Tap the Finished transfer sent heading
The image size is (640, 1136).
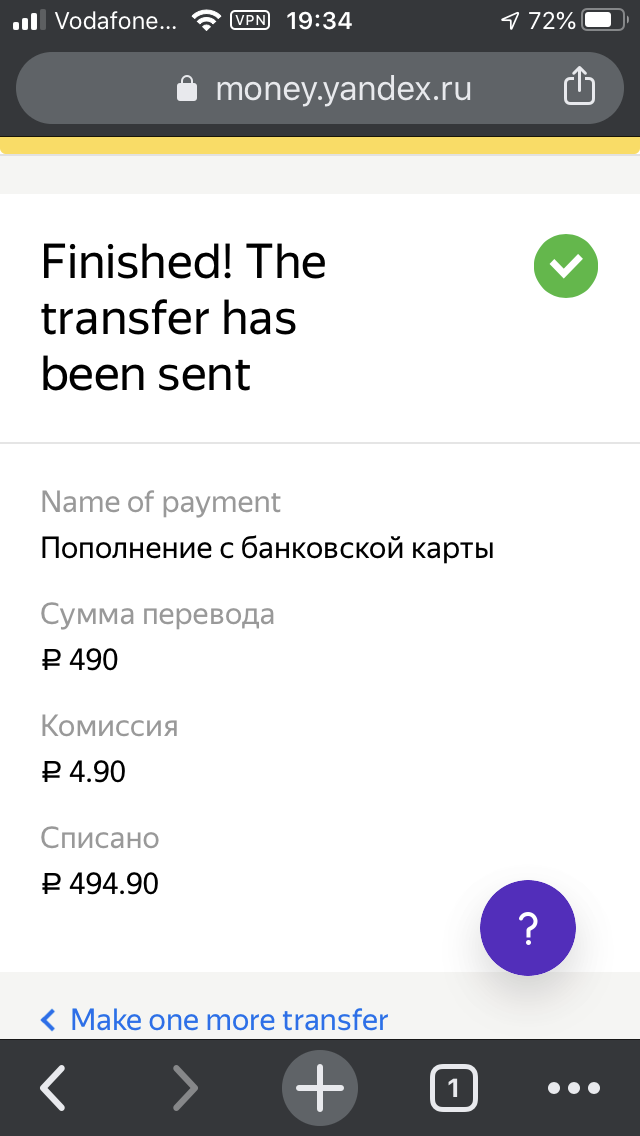(184, 318)
